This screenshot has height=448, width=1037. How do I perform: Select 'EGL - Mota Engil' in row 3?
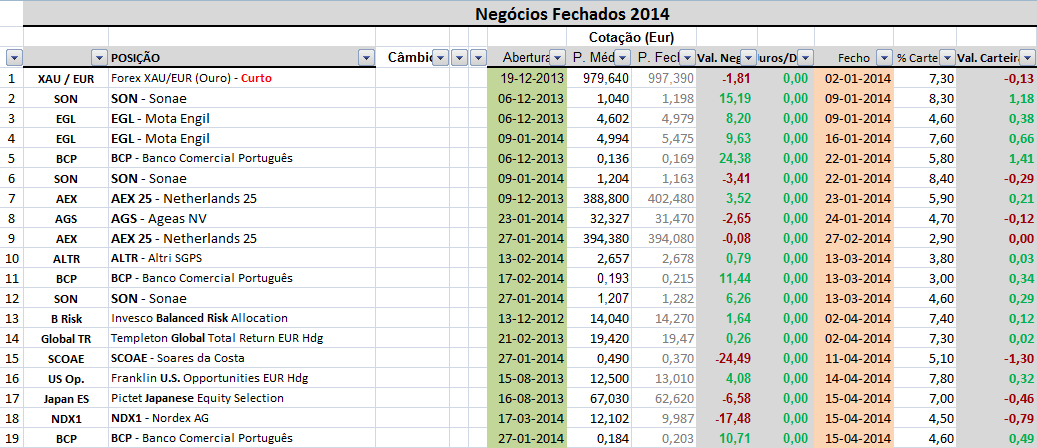point(242,118)
